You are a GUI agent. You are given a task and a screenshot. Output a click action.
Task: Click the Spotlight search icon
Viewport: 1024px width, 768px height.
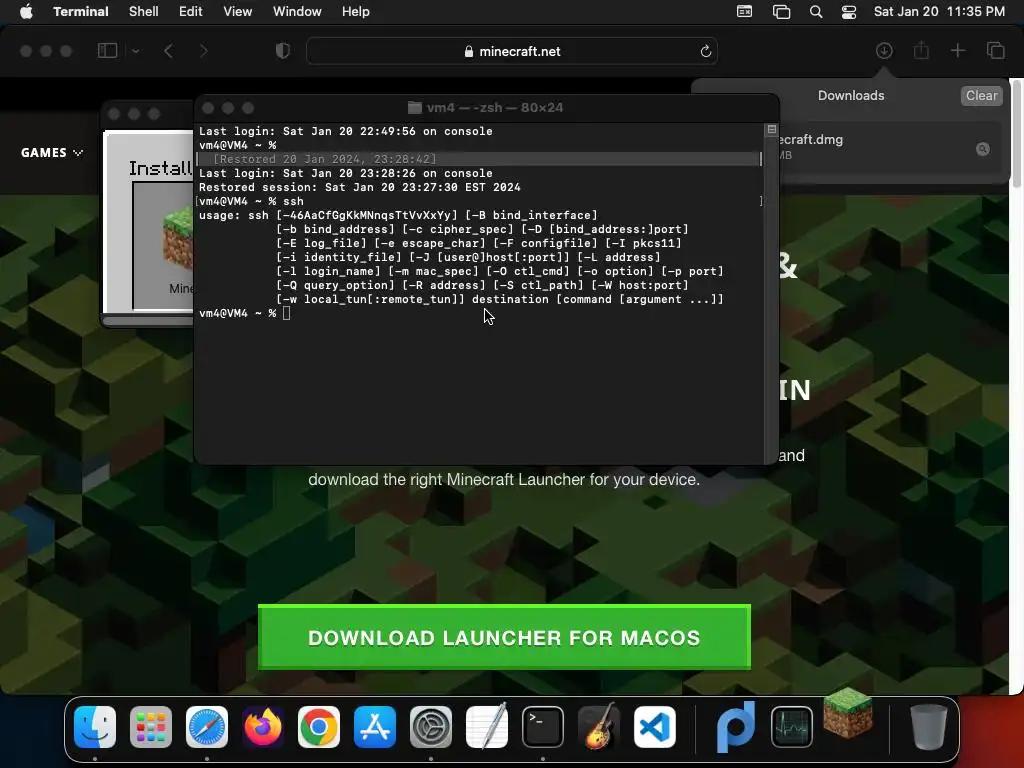click(x=816, y=12)
